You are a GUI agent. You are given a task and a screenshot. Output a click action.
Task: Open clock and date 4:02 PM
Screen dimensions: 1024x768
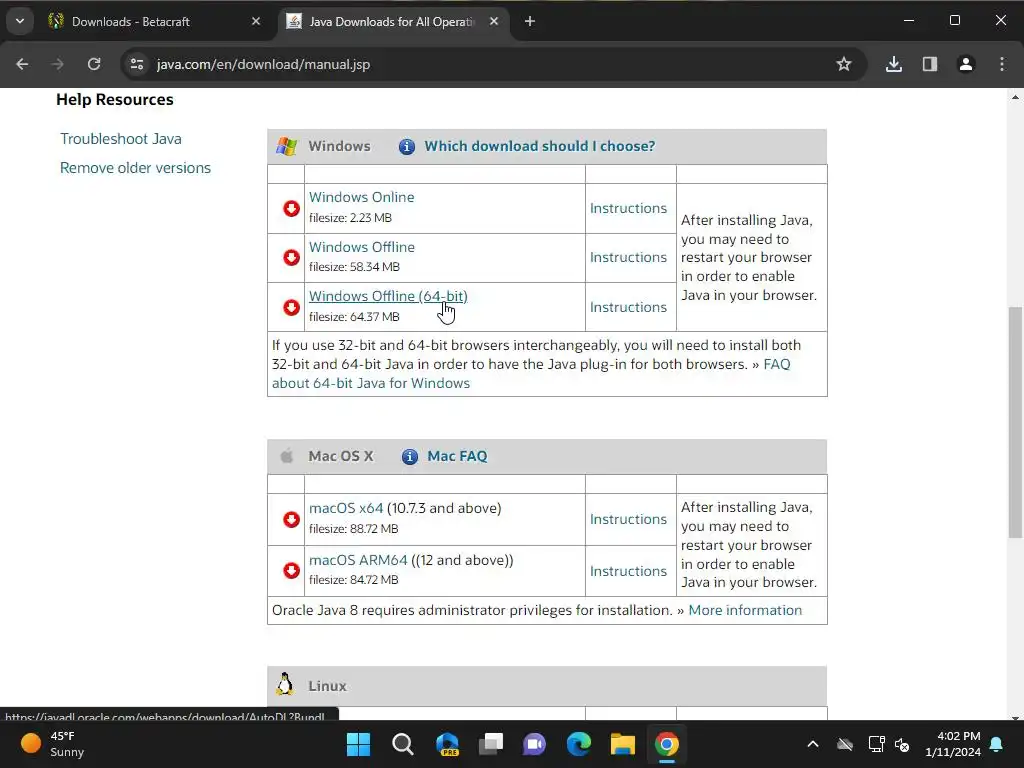coord(952,744)
